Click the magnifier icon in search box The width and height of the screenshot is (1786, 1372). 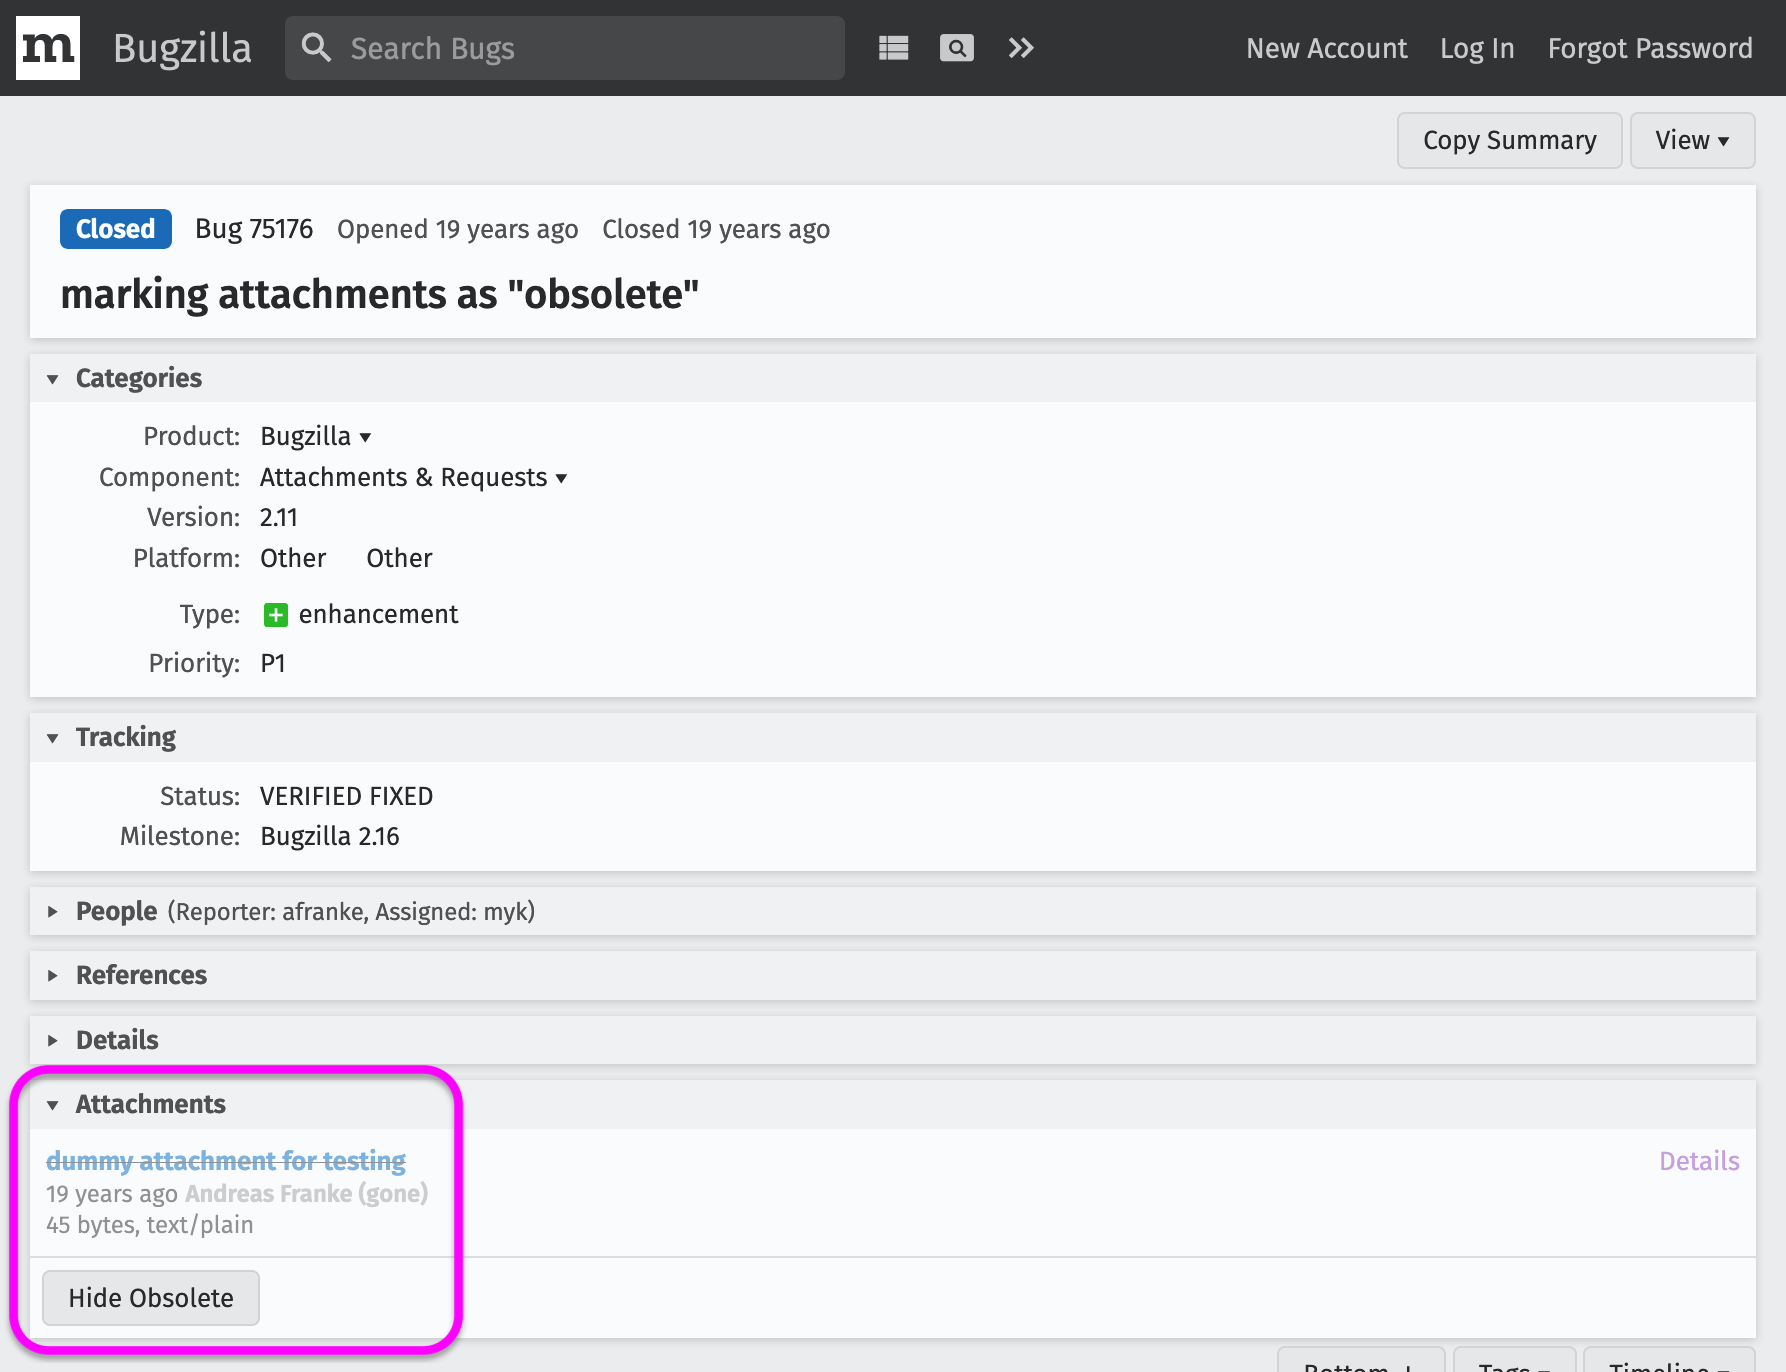tap(316, 48)
